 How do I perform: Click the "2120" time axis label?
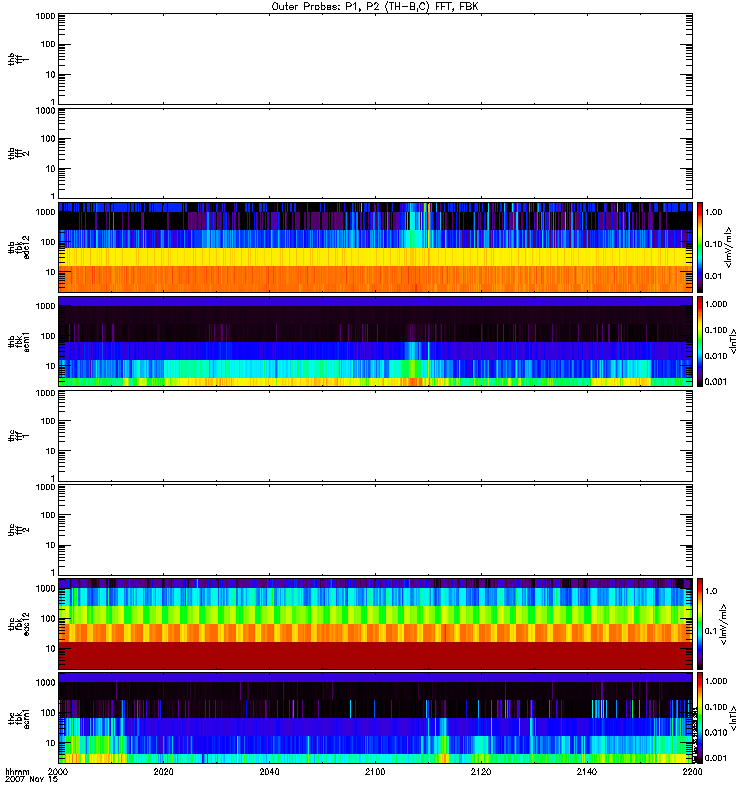coord(481,772)
